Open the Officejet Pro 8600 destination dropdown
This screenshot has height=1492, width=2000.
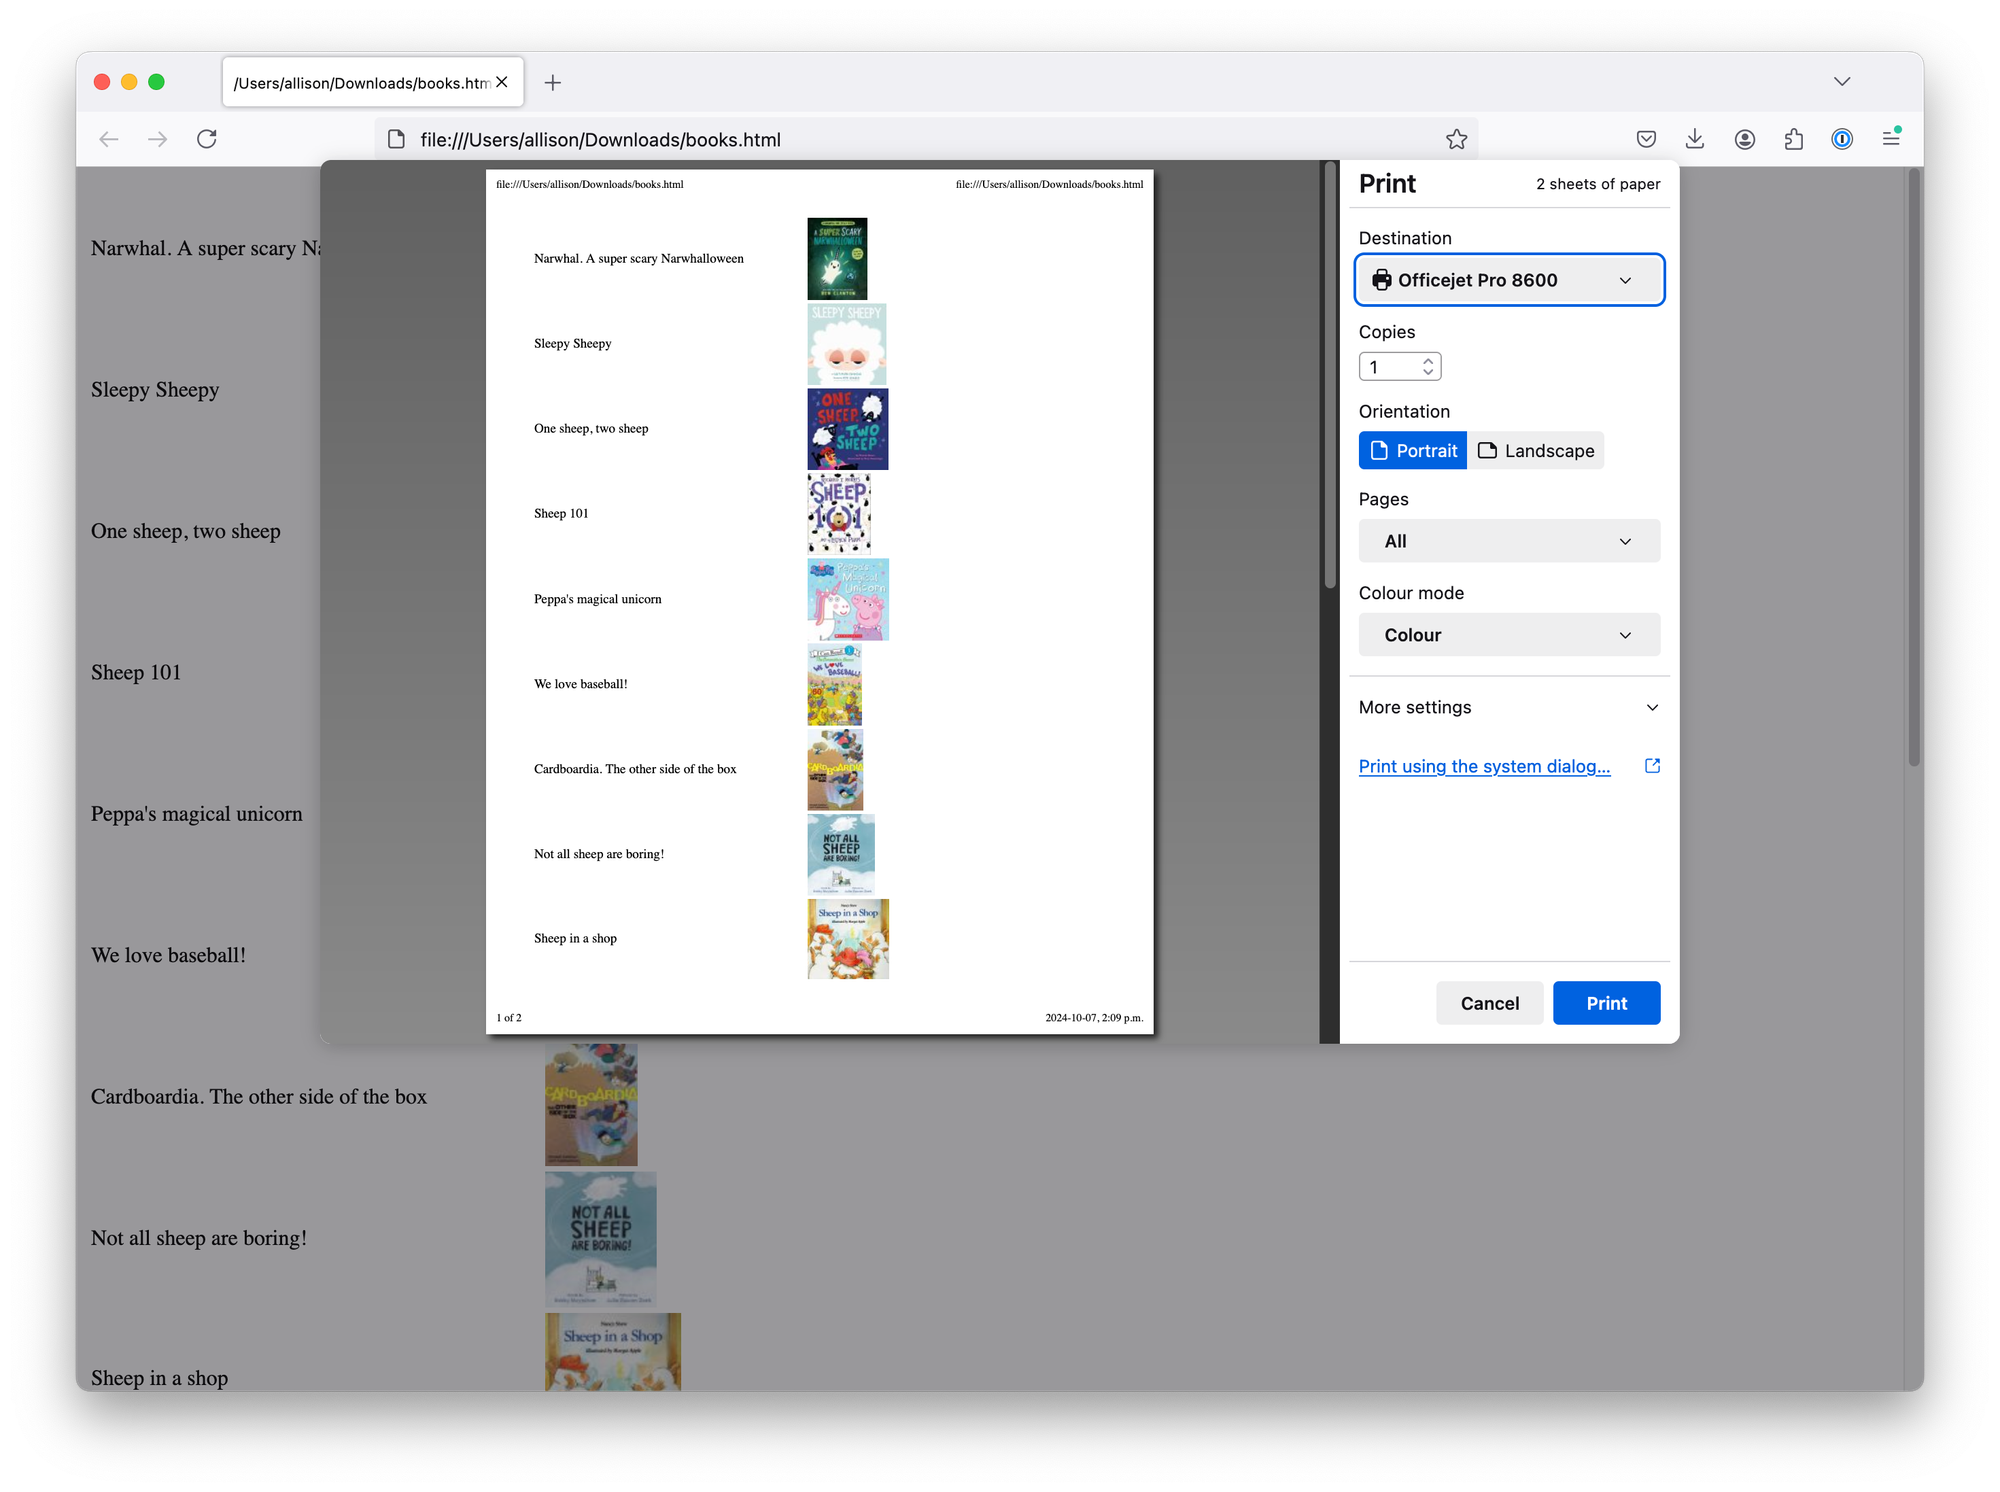(1509, 280)
